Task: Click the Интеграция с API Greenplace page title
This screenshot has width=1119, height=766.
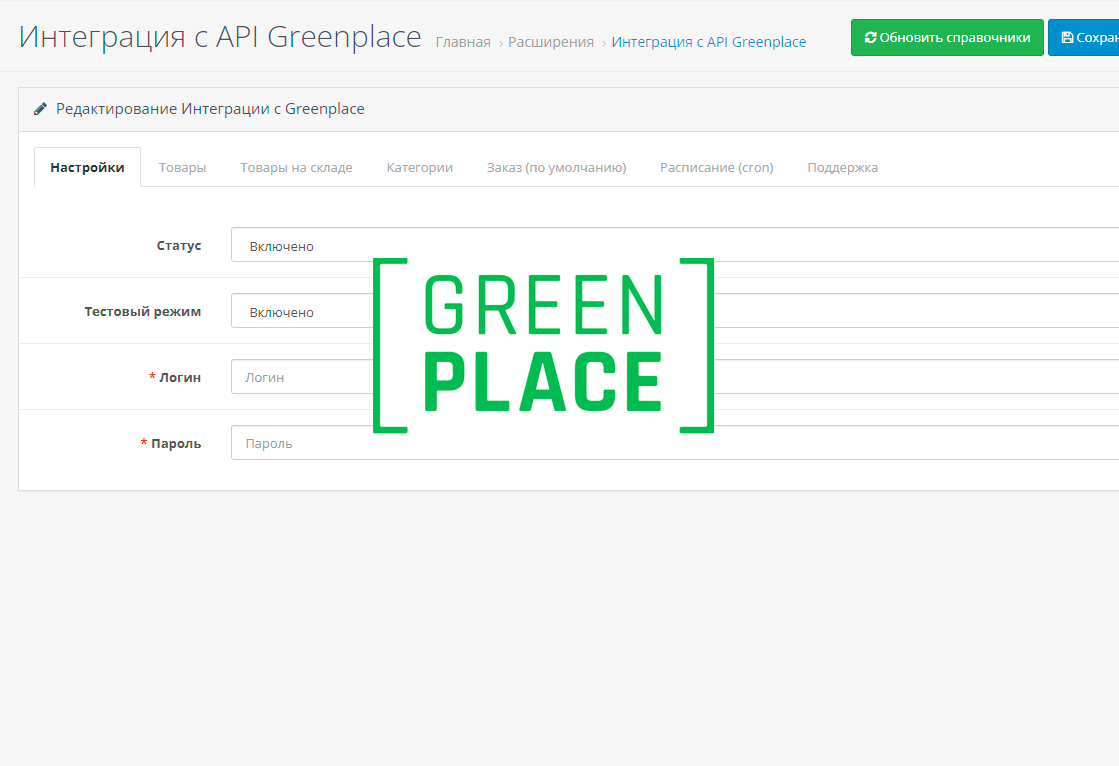Action: (220, 37)
